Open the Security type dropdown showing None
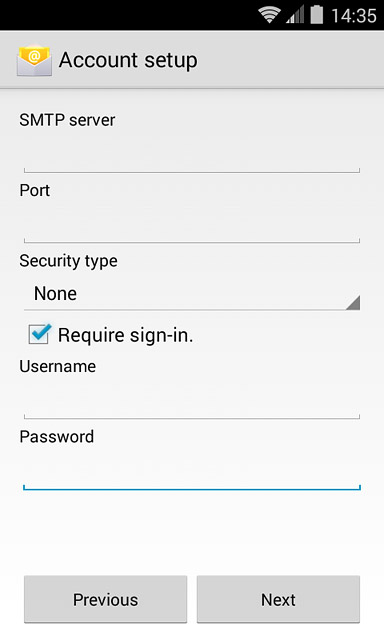Screen dimensions: 384x640 (x=192, y=294)
